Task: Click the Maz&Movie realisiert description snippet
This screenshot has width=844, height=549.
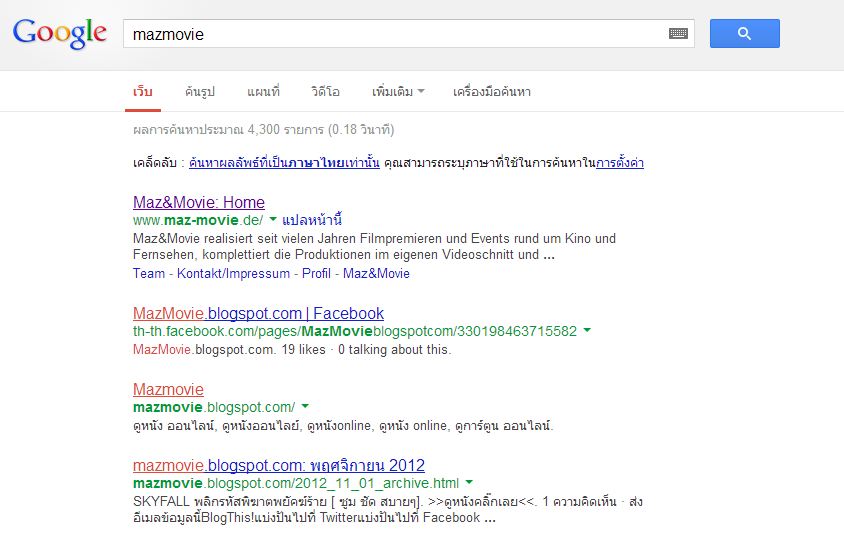Action: pos(374,247)
